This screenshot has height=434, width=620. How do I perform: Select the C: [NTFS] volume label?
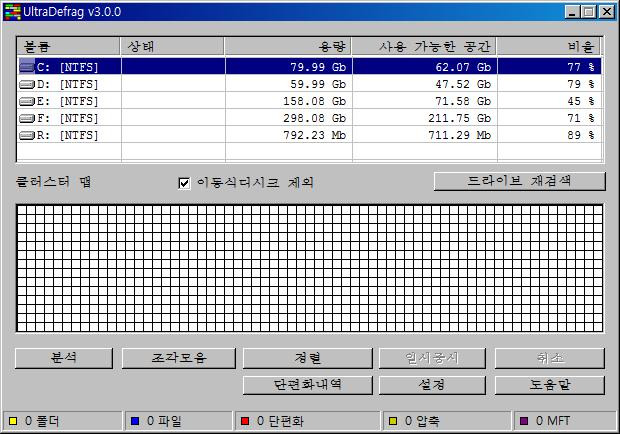tap(67, 67)
